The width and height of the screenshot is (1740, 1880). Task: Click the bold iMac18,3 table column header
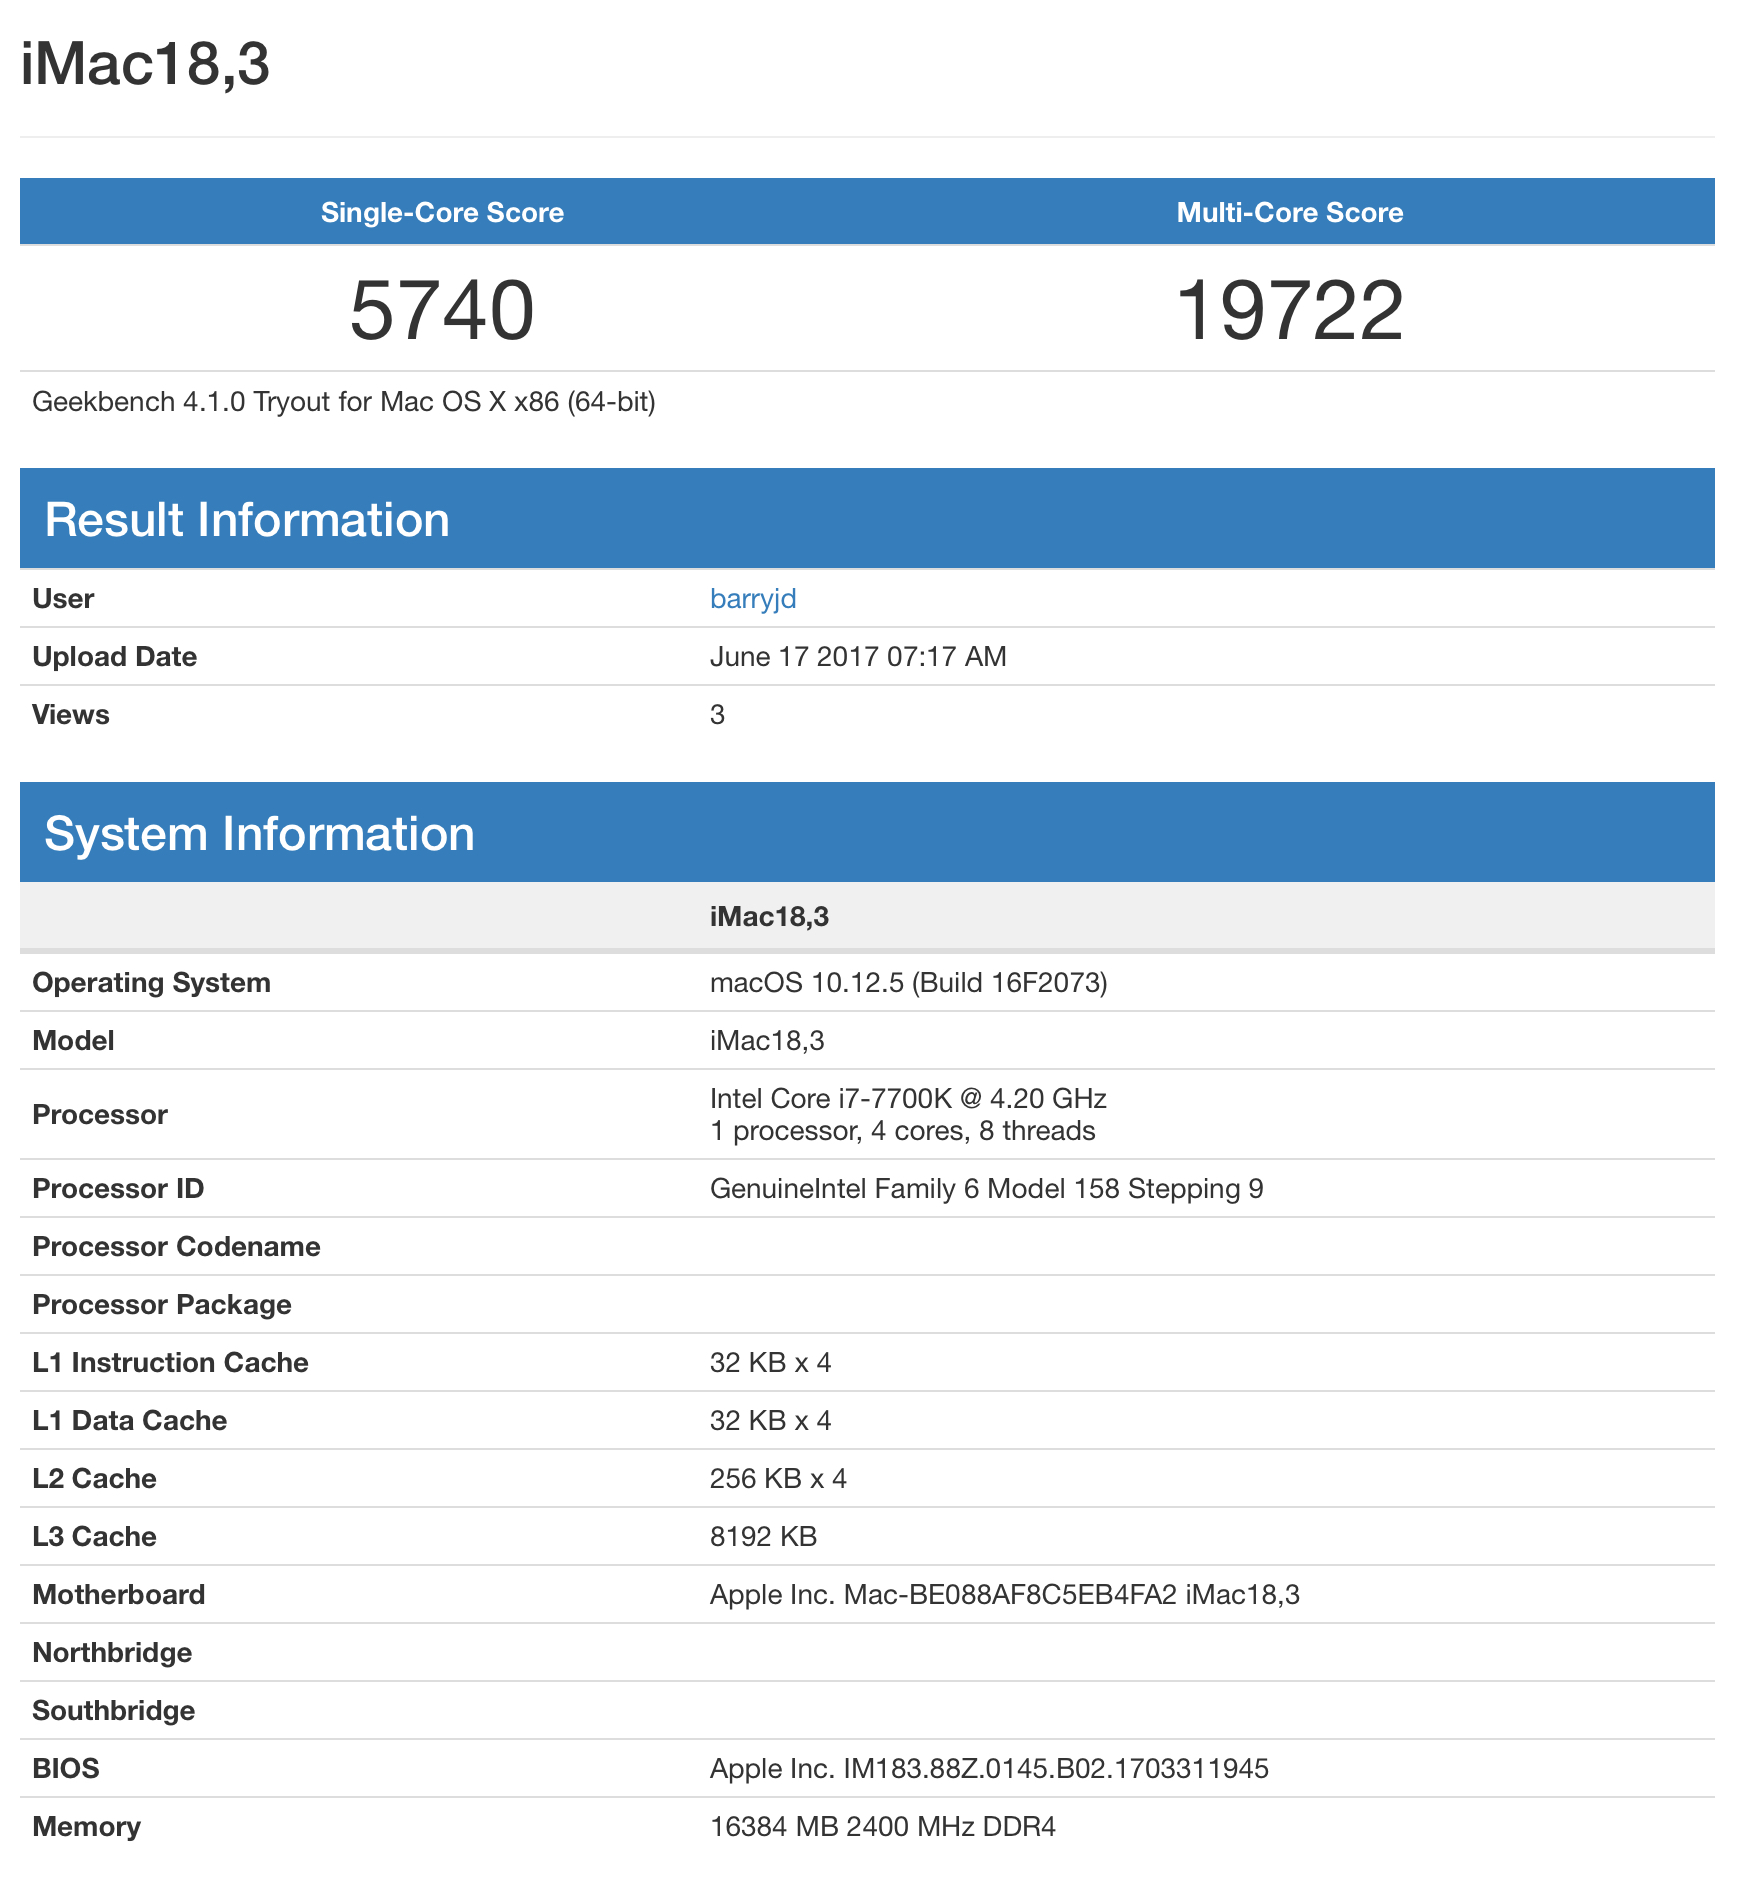pos(769,916)
